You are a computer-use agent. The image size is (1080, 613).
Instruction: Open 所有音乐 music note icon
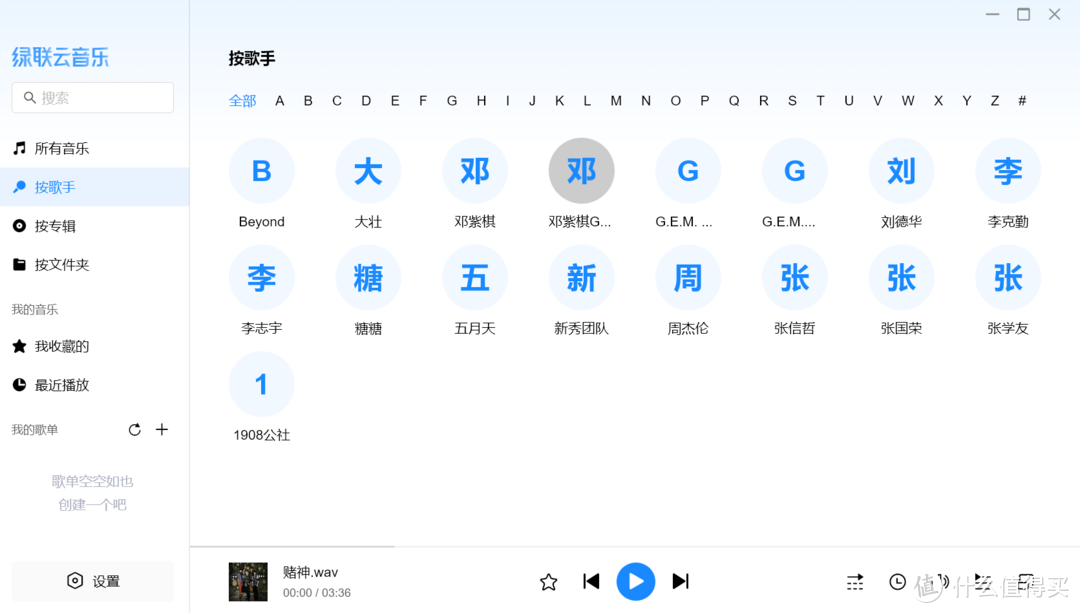click(x=19, y=148)
